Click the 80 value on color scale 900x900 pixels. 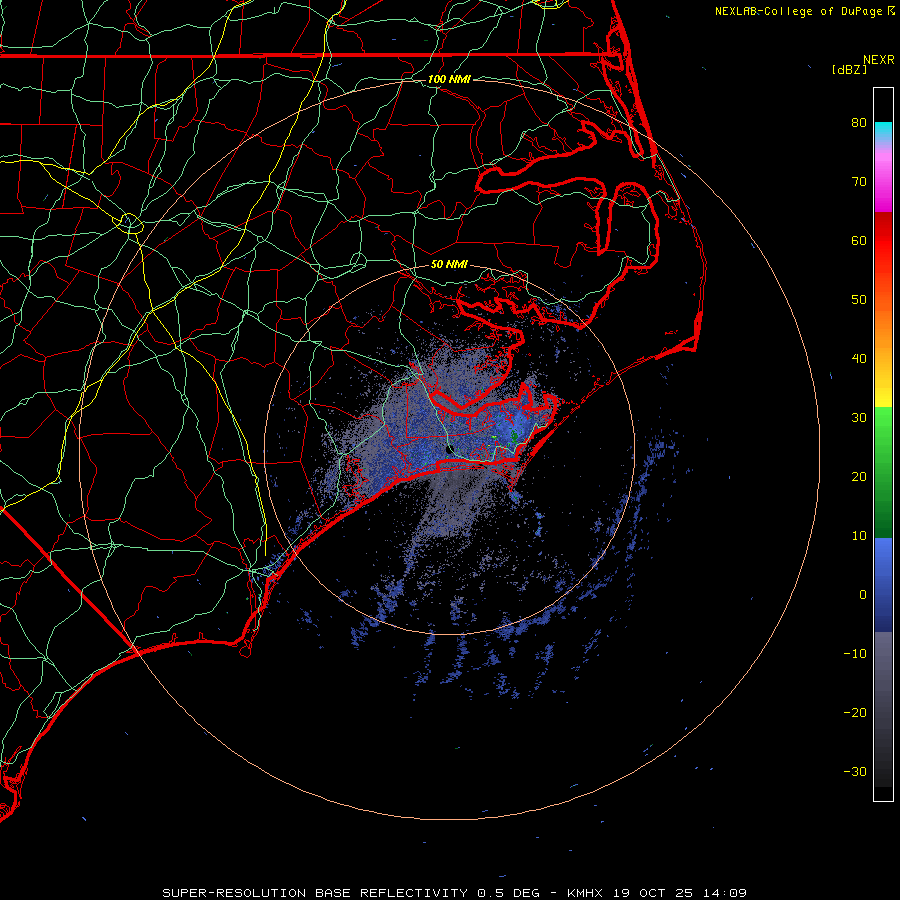click(859, 122)
